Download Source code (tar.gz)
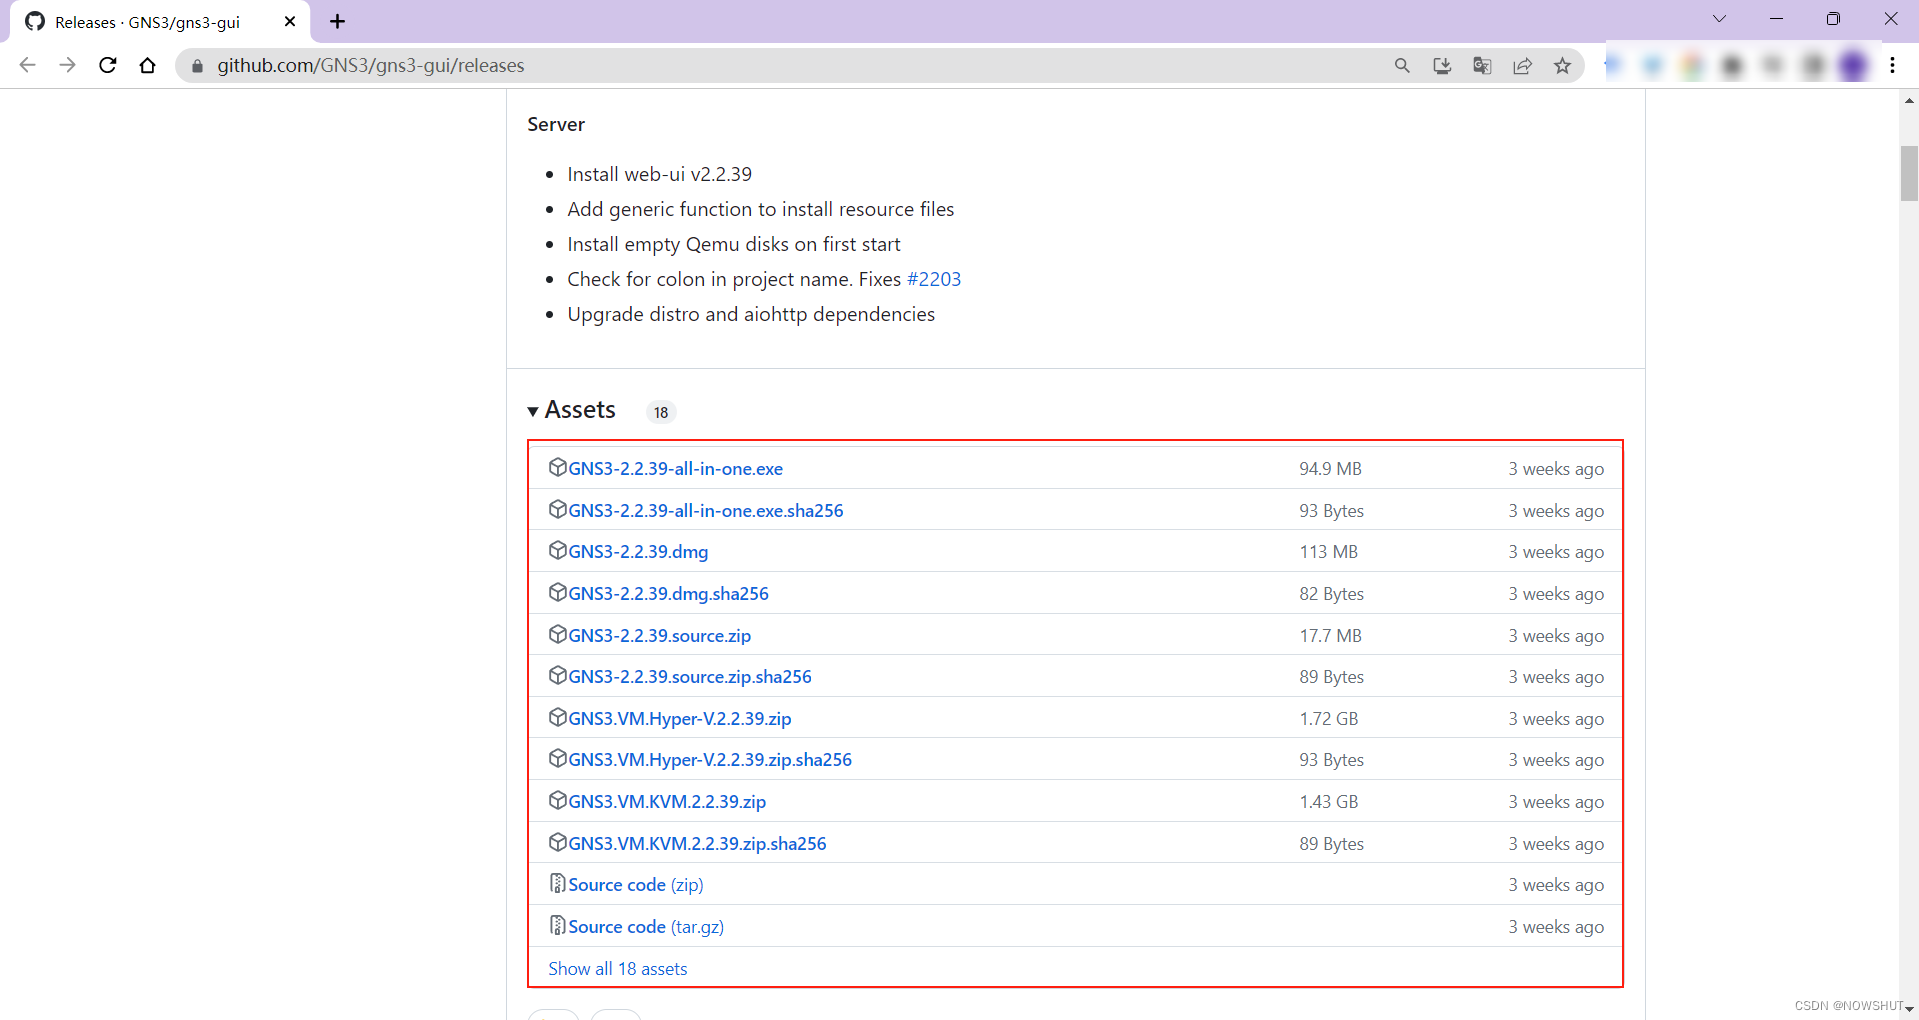 [x=646, y=927]
